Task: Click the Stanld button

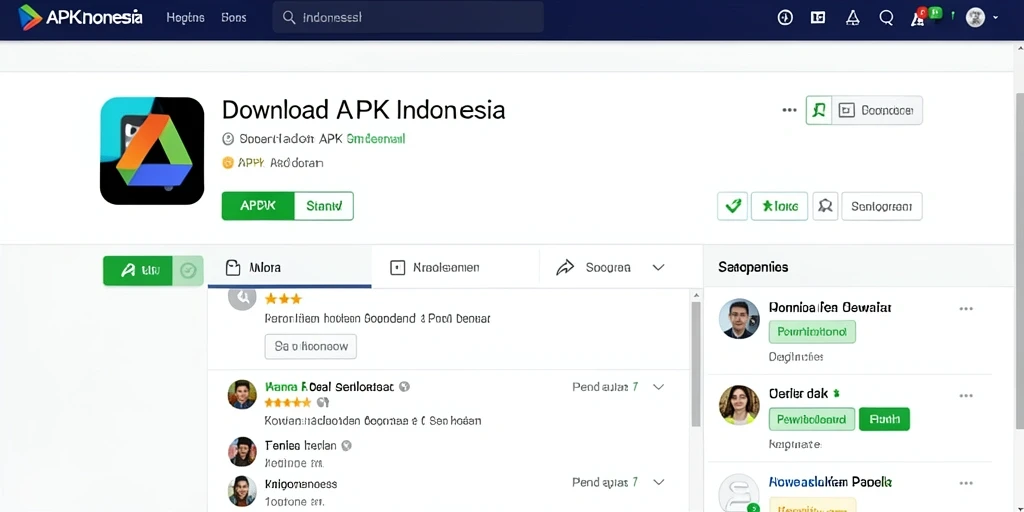Action: click(x=324, y=206)
